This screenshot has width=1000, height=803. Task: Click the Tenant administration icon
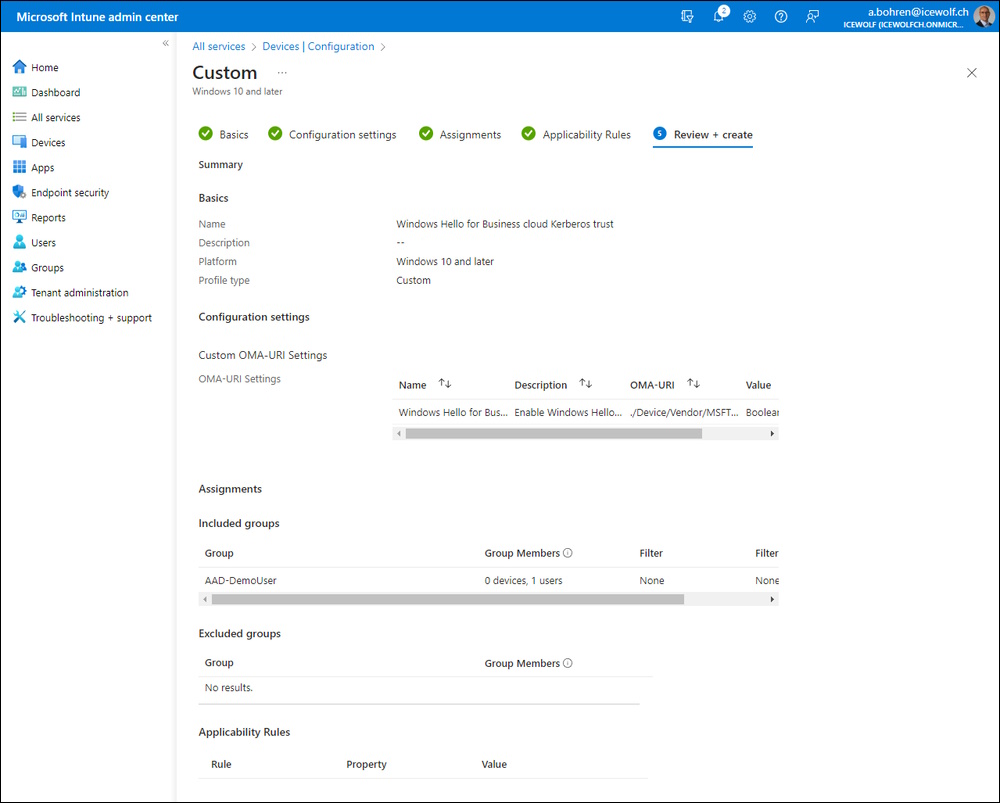coord(20,292)
